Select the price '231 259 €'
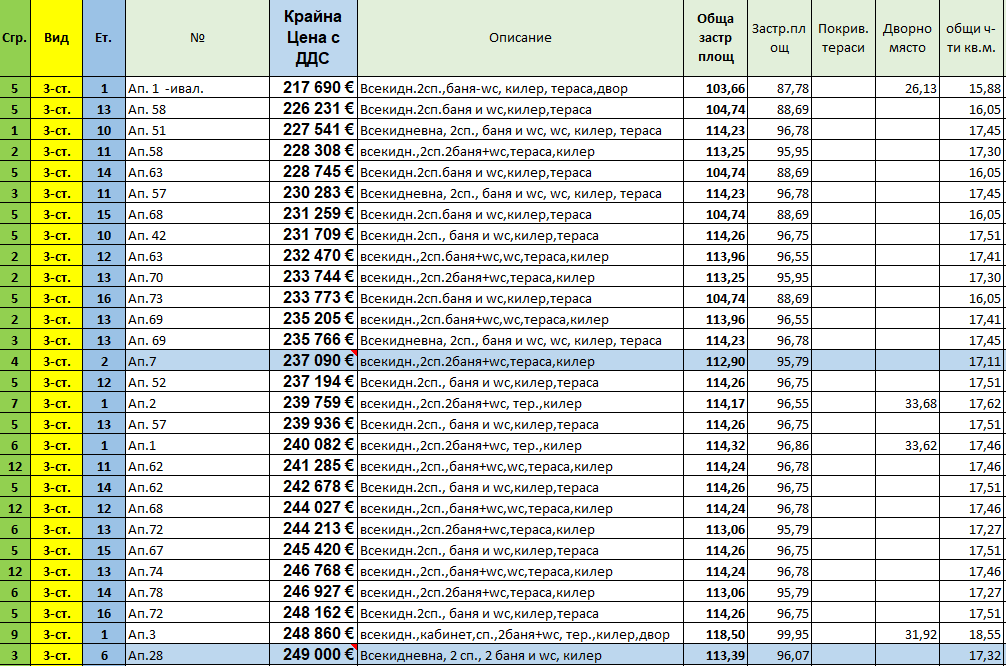1006x666 pixels. 313,214
